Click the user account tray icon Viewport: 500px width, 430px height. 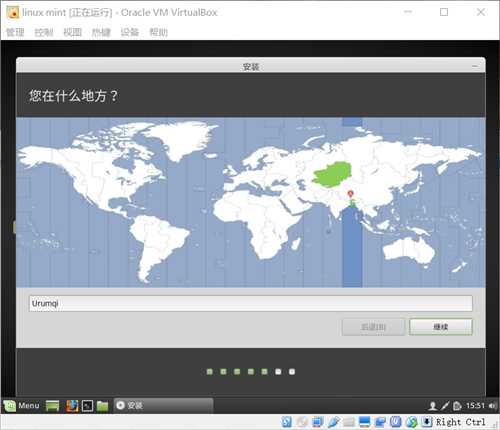click(x=433, y=406)
